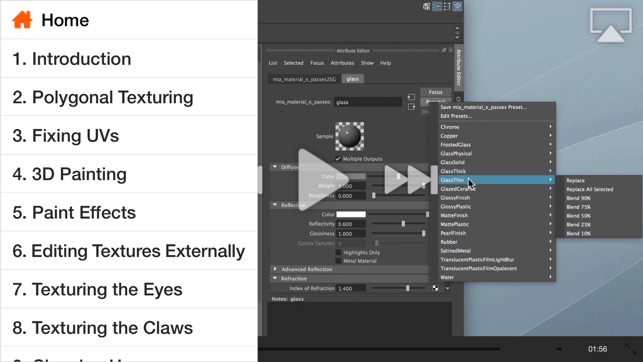Click the checker map icon beside Index of Refraction

tap(435, 288)
